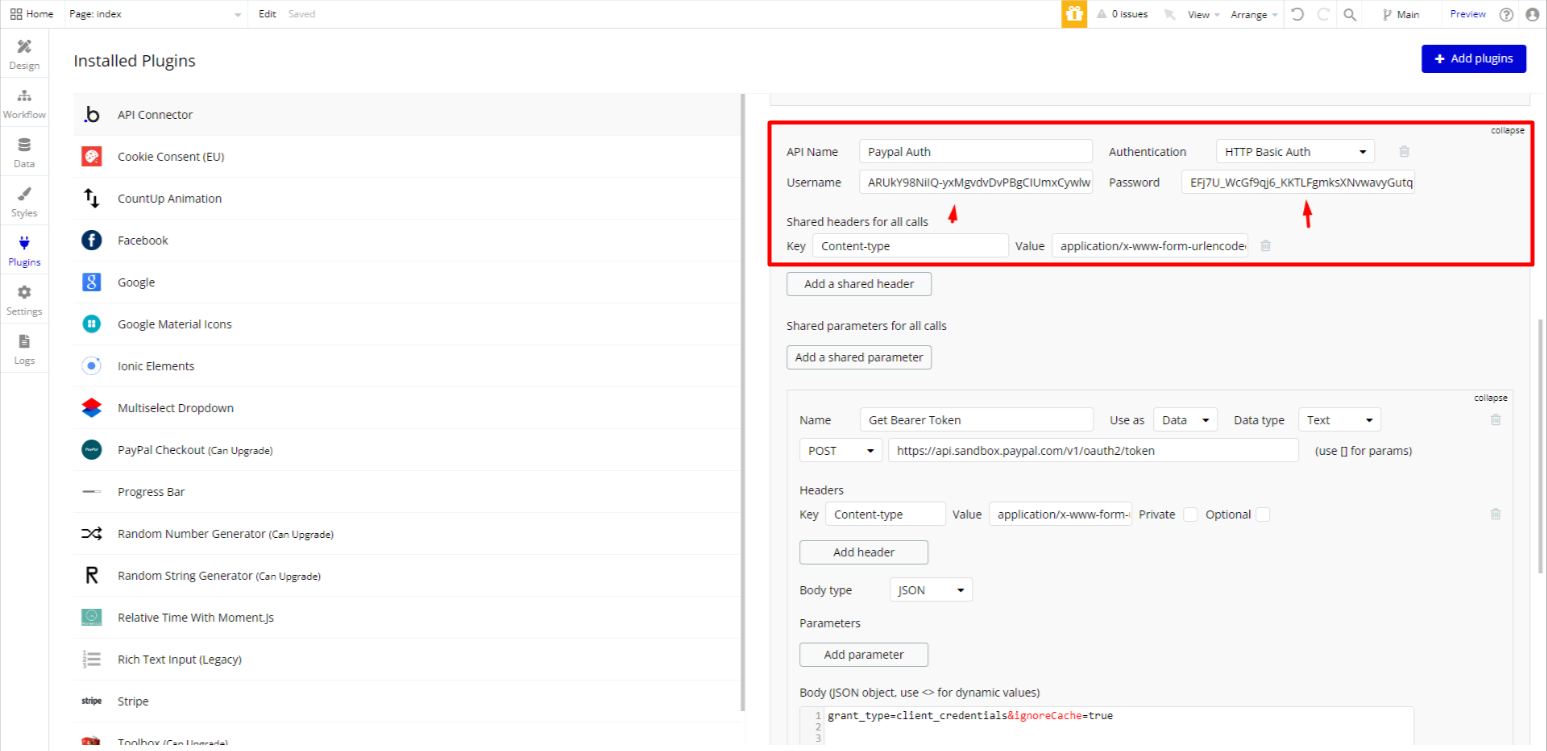Go to Home in top bar
Viewport: 1547px width, 751px height.
coord(31,14)
